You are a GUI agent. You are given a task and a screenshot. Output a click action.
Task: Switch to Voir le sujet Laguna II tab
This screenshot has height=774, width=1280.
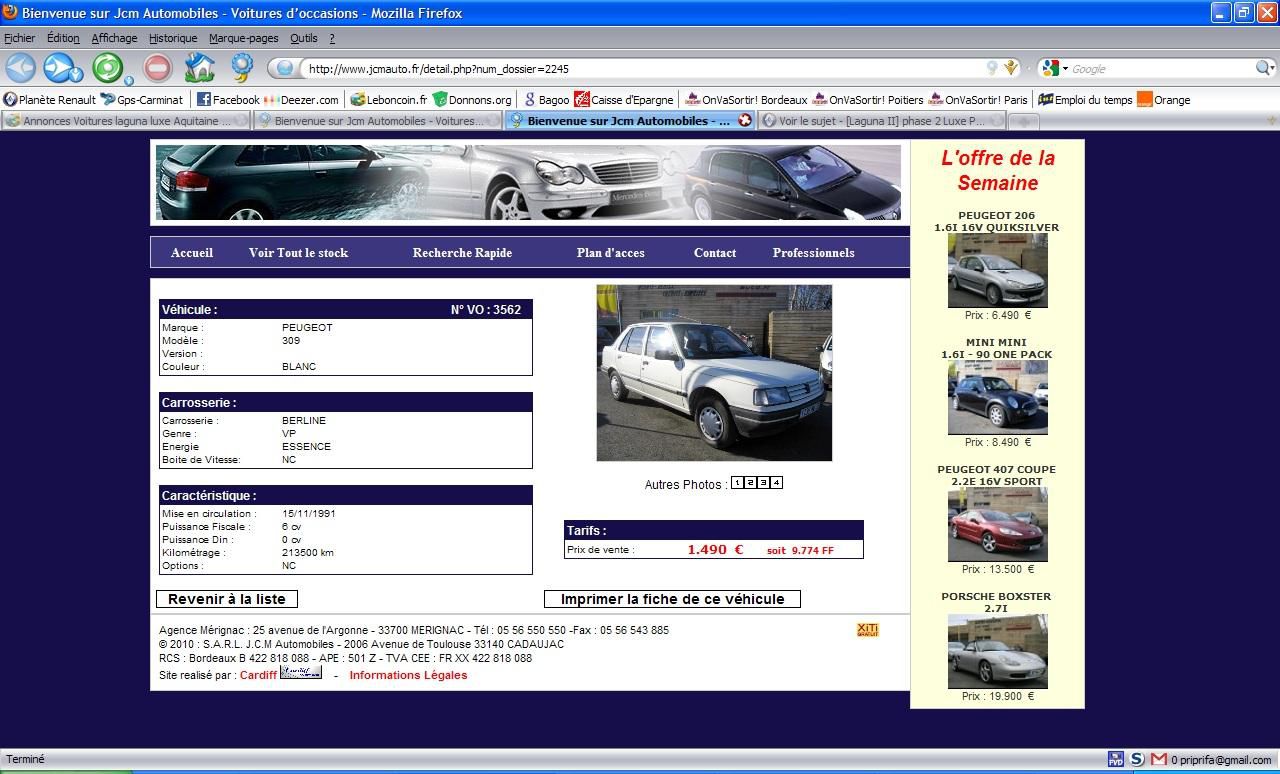click(x=880, y=121)
